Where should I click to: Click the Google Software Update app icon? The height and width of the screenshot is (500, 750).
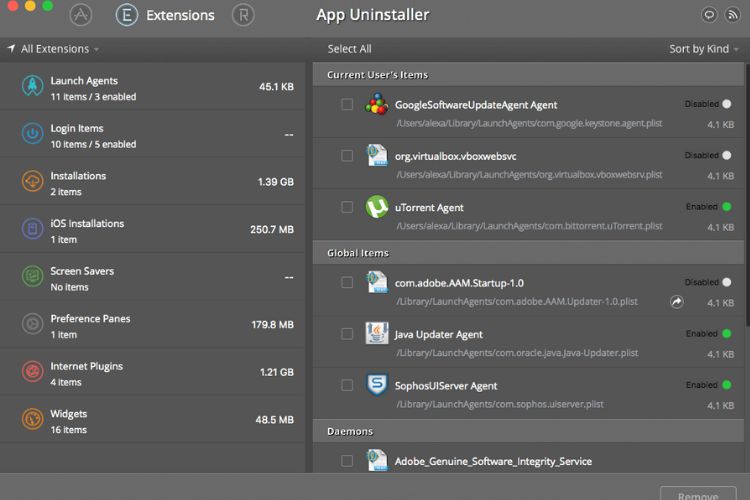tap(377, 104)
